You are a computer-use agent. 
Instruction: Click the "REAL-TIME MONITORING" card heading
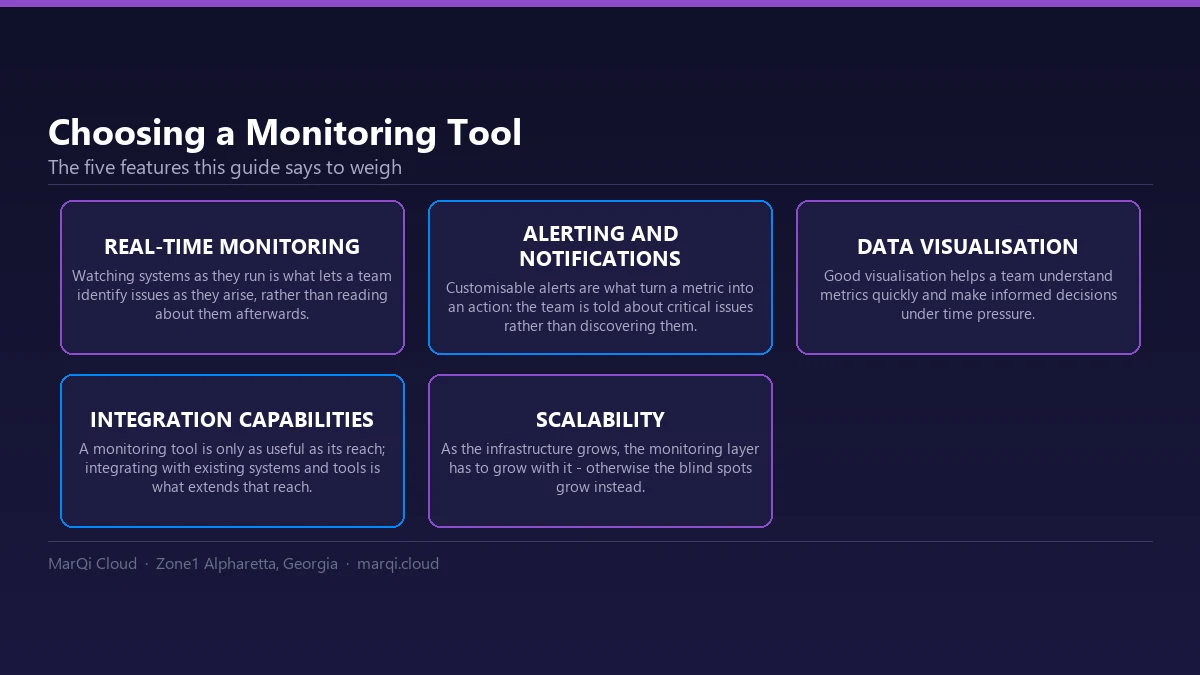click(232, 247)
